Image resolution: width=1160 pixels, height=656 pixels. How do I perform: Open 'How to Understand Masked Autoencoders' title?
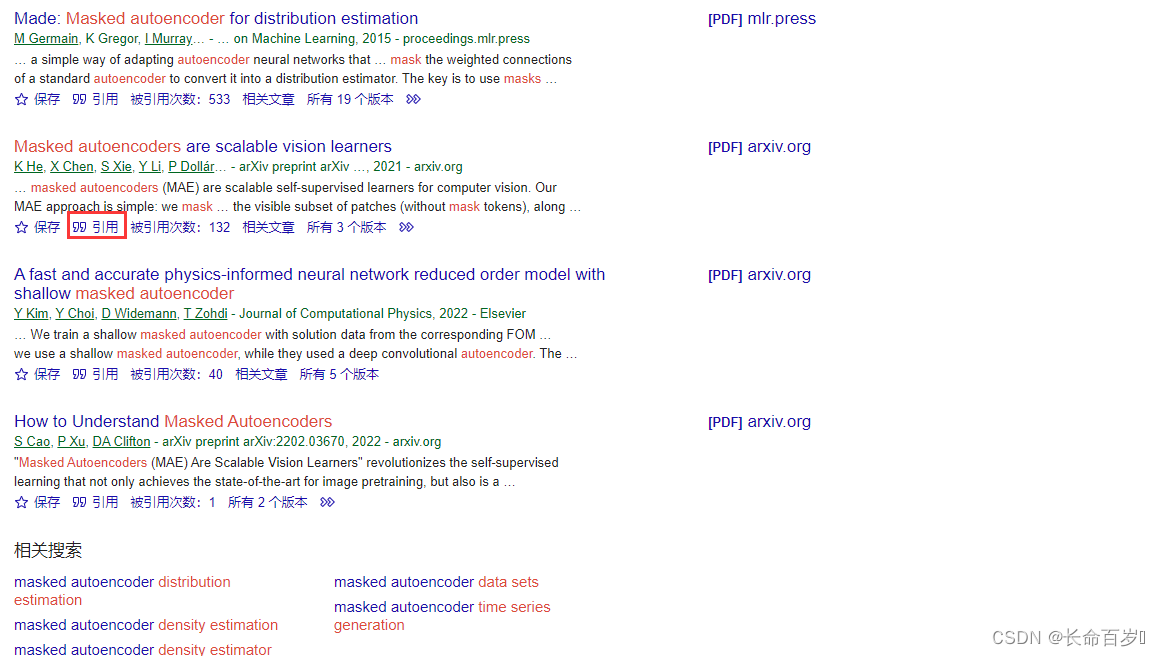coord(173,422)
